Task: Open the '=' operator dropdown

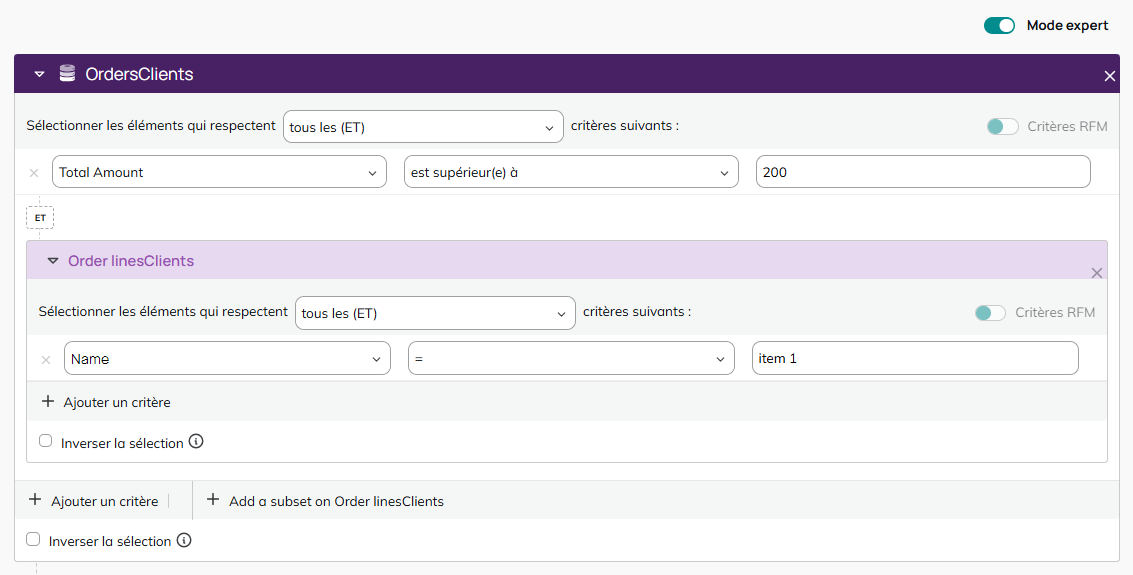Action: pos(571,358)
